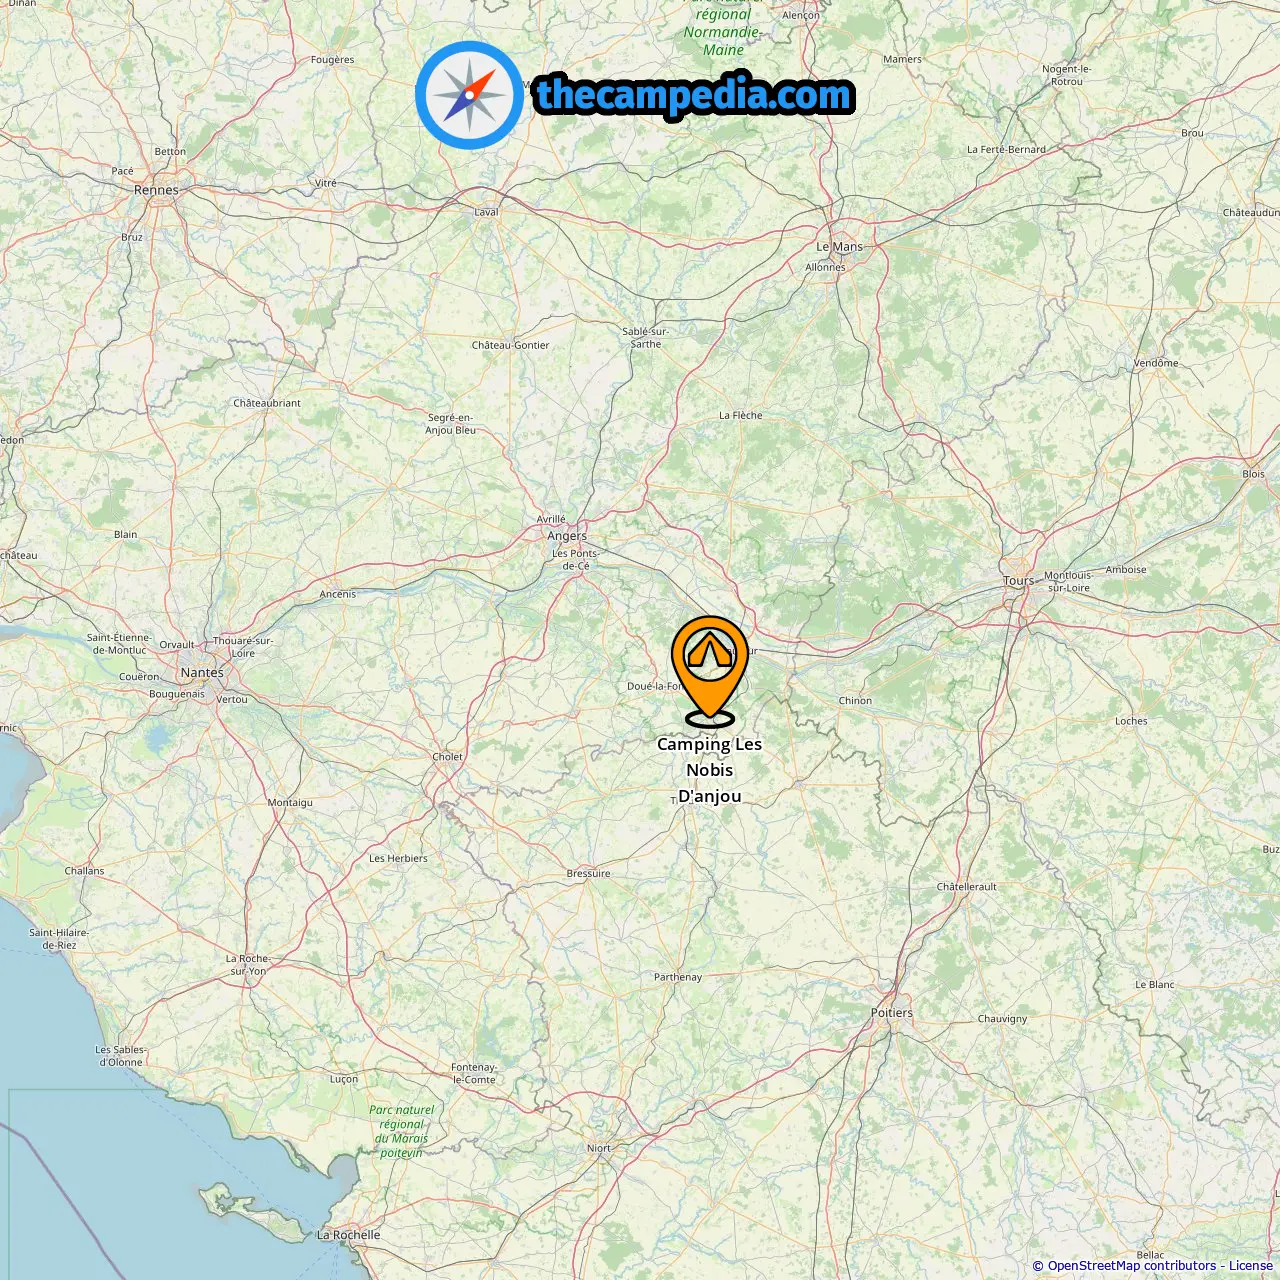Screen dimensions: 1280x1280
Task: Click the Niort town label
Action: (599, 1148)
